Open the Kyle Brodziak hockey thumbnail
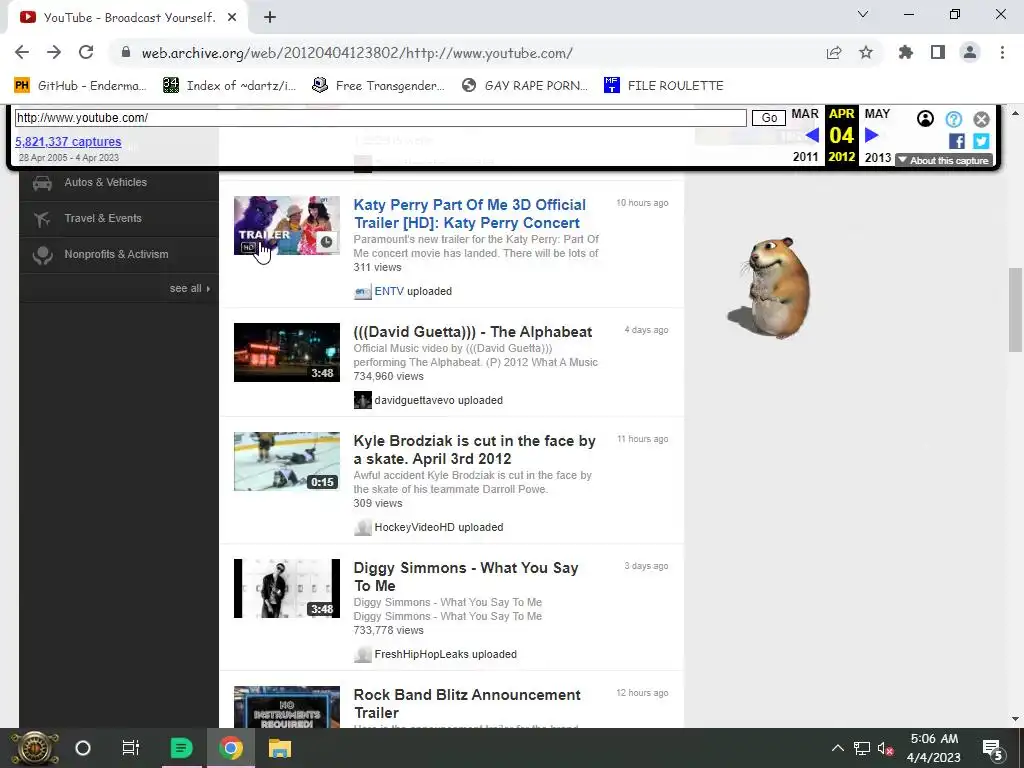This screenshot has width=1024, height=768. pyautogui.click(x=287, y=462)
